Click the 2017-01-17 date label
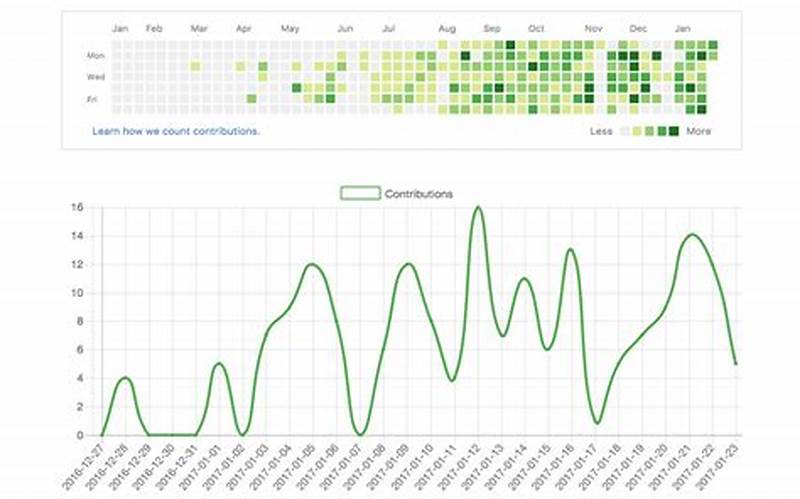 (x=575, y=466)
